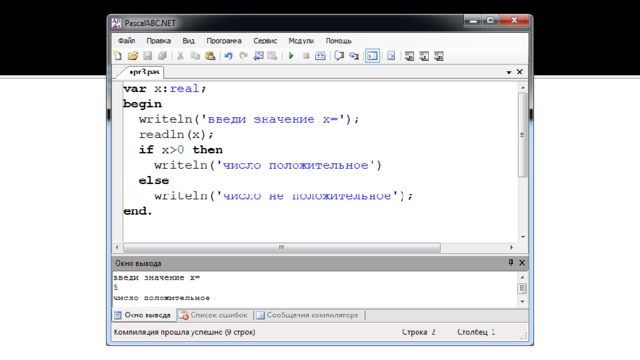Click the editor vertical scrollbar thumb

pyautogui.click(x=522, y=135)
